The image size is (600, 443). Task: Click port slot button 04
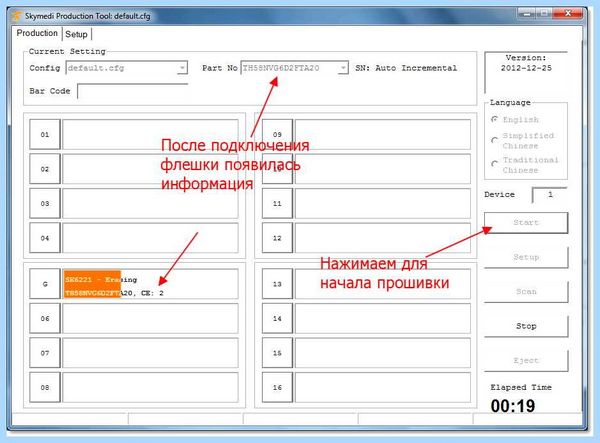point(45,238)
